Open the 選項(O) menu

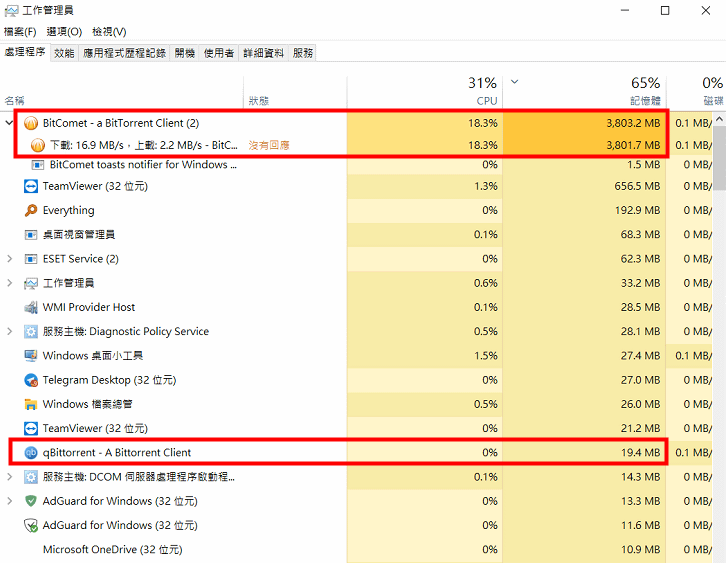(x=64, y=32)
